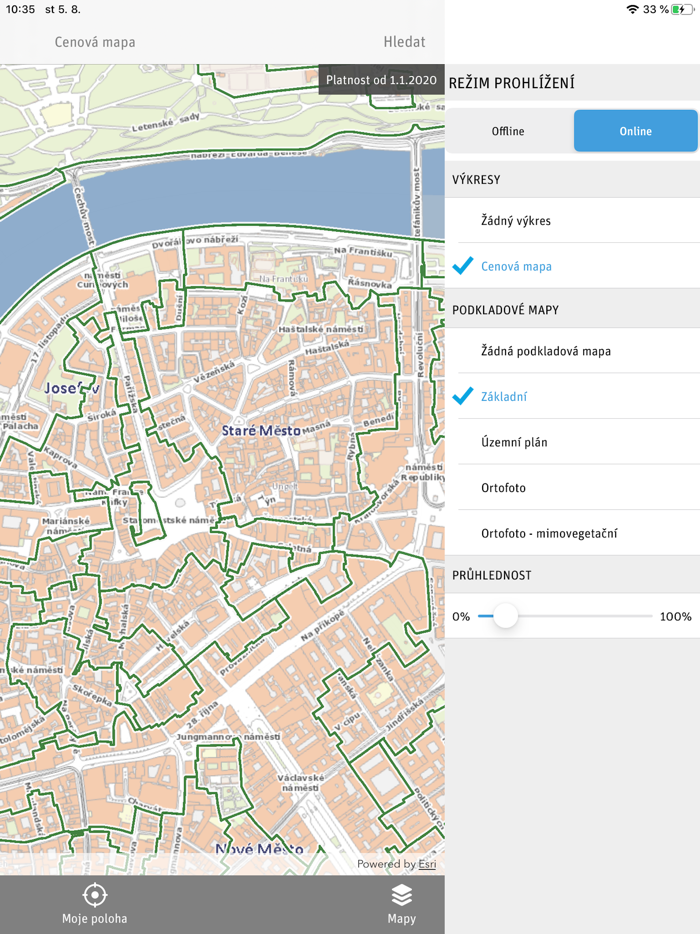Image resolution: width=700 pixels, height=934 pixels.
Task: Tap the Dvořákovo nábřeží label
Action: 195,241
